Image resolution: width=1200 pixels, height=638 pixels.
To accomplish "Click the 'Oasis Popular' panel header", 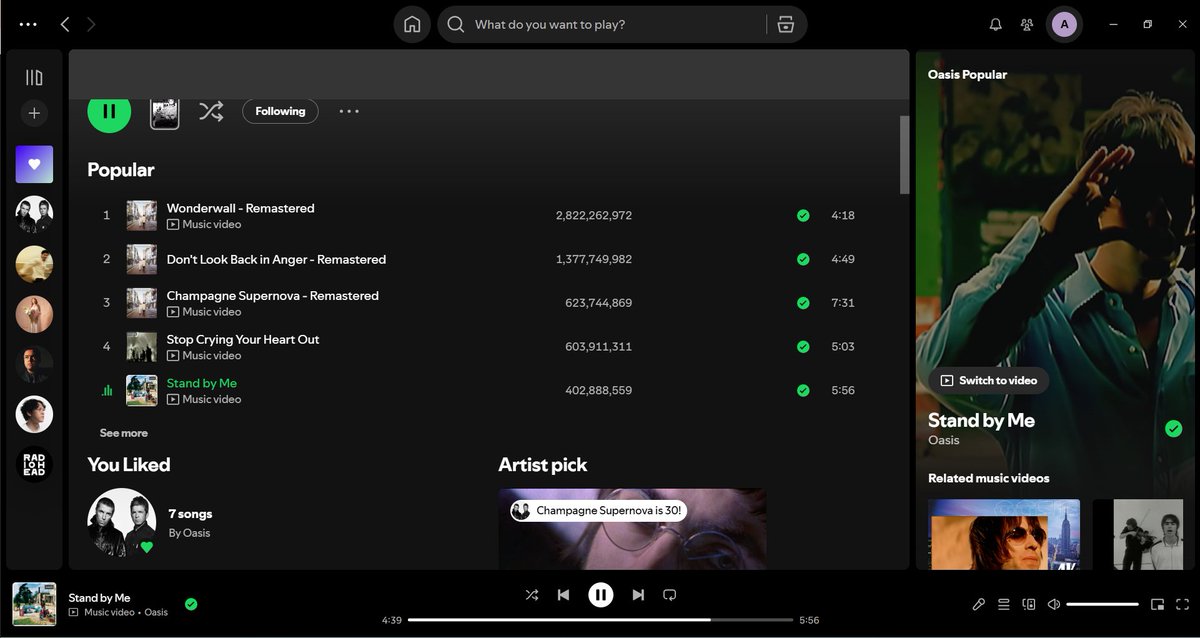I will click(967, 74).
